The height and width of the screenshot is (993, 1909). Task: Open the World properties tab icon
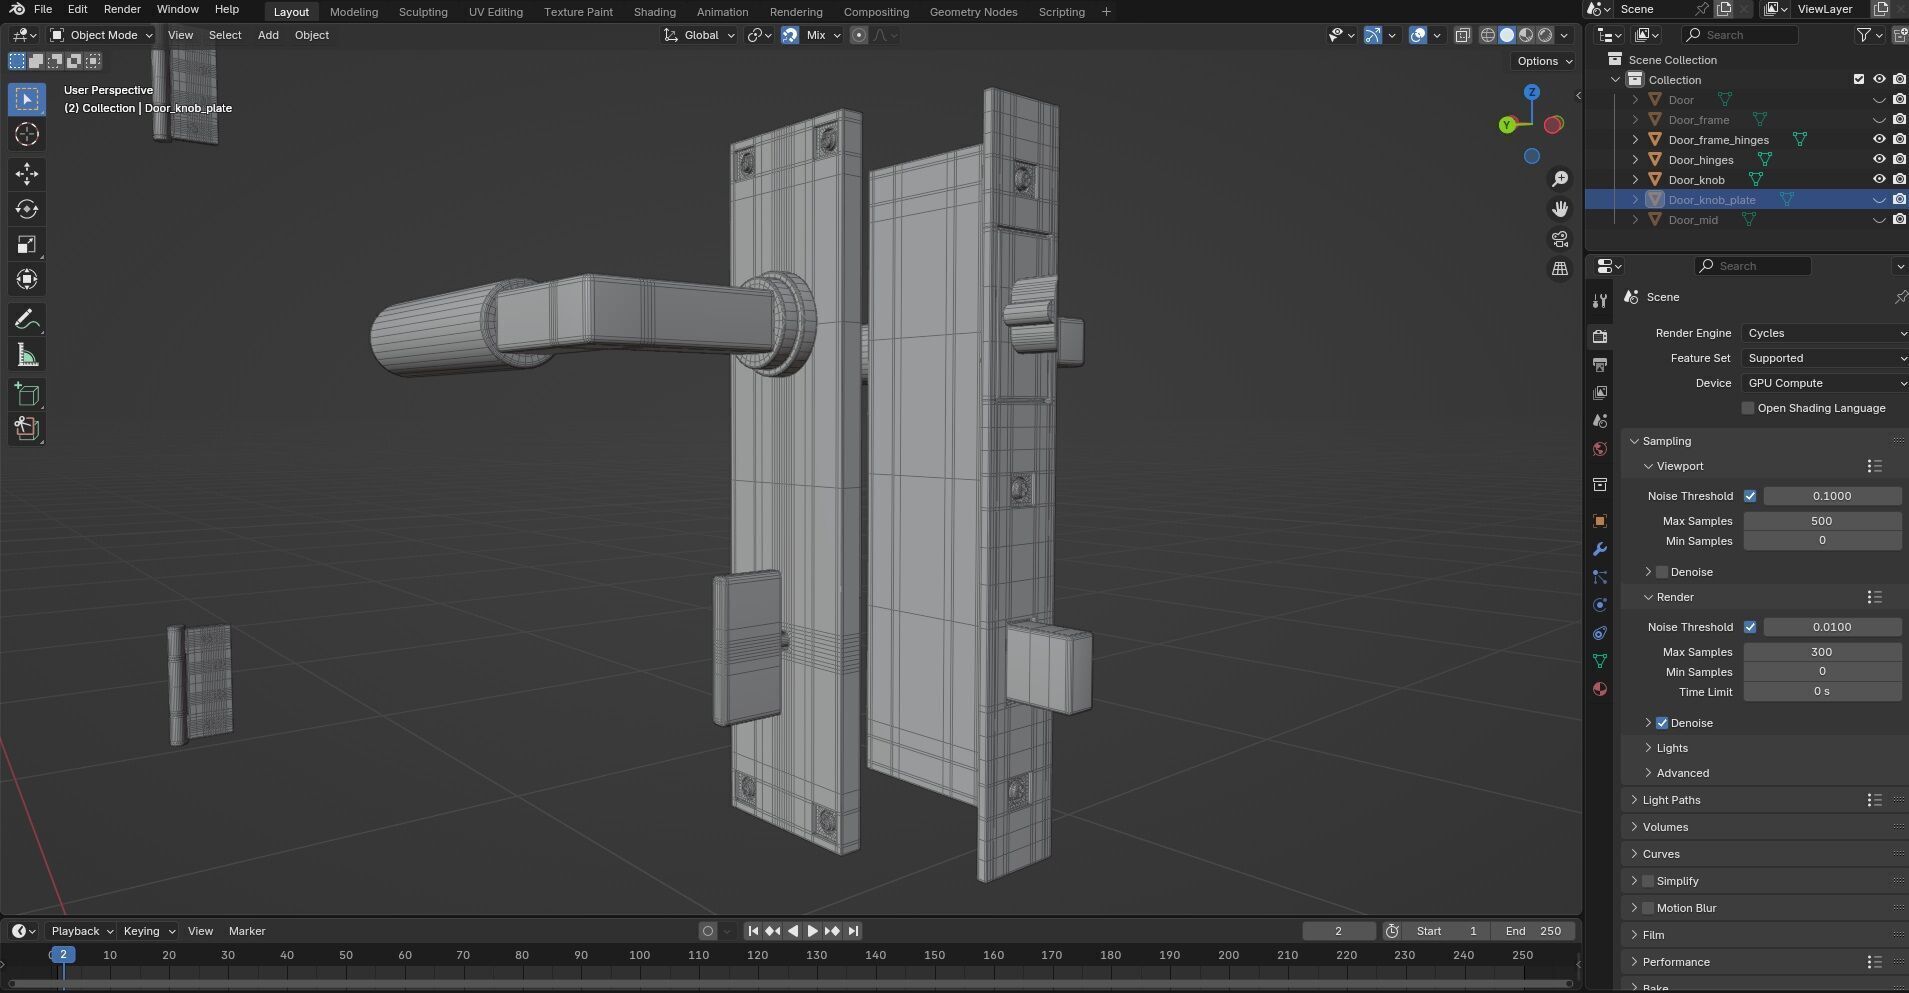[x=1600, y=449]
